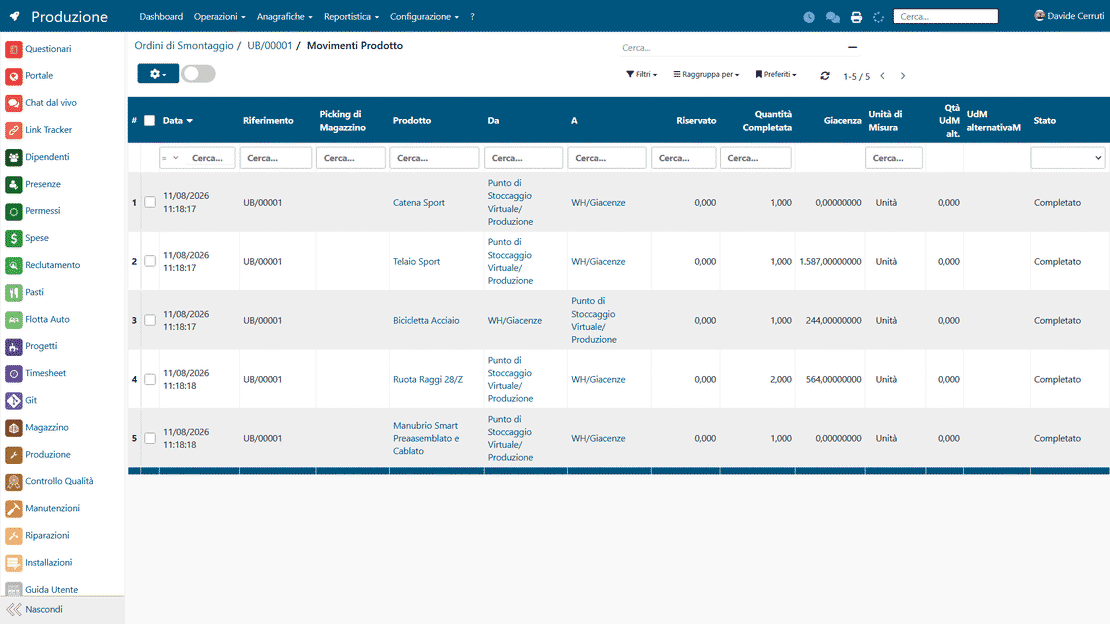Go back to Ordini di Smontaggio breadcrumb
The image size is (1110, 624).
184,45
